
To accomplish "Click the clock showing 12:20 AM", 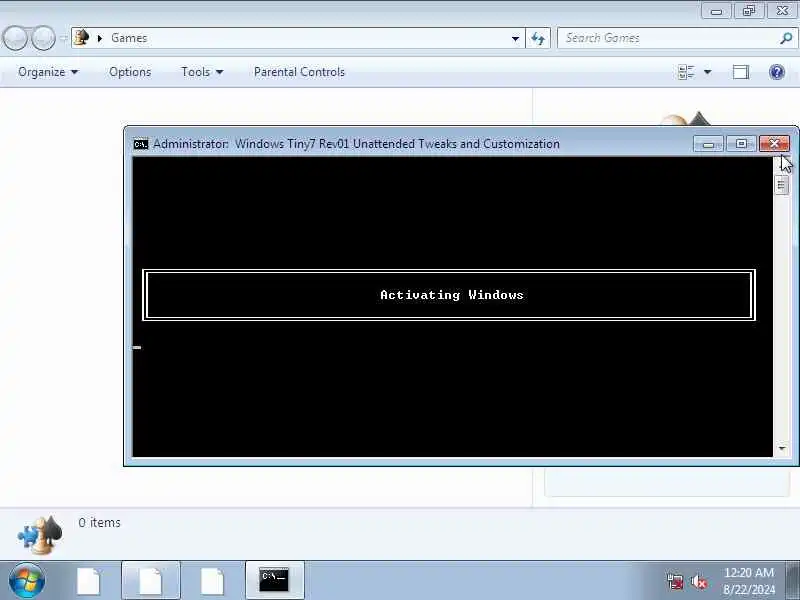I will tap(749, 572).
